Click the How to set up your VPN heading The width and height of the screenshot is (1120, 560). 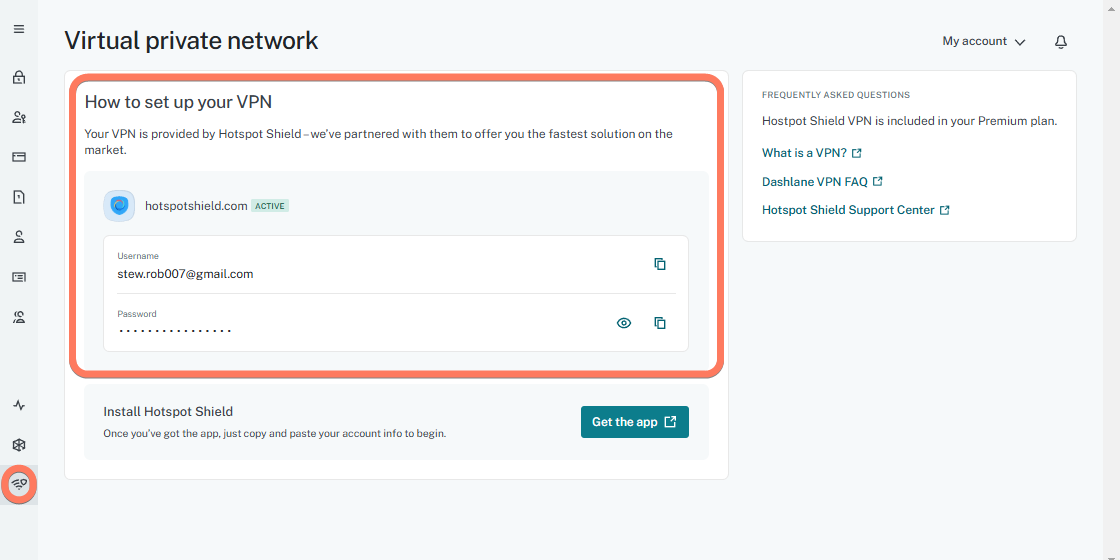pyautogui.click(x=179, y=101)
